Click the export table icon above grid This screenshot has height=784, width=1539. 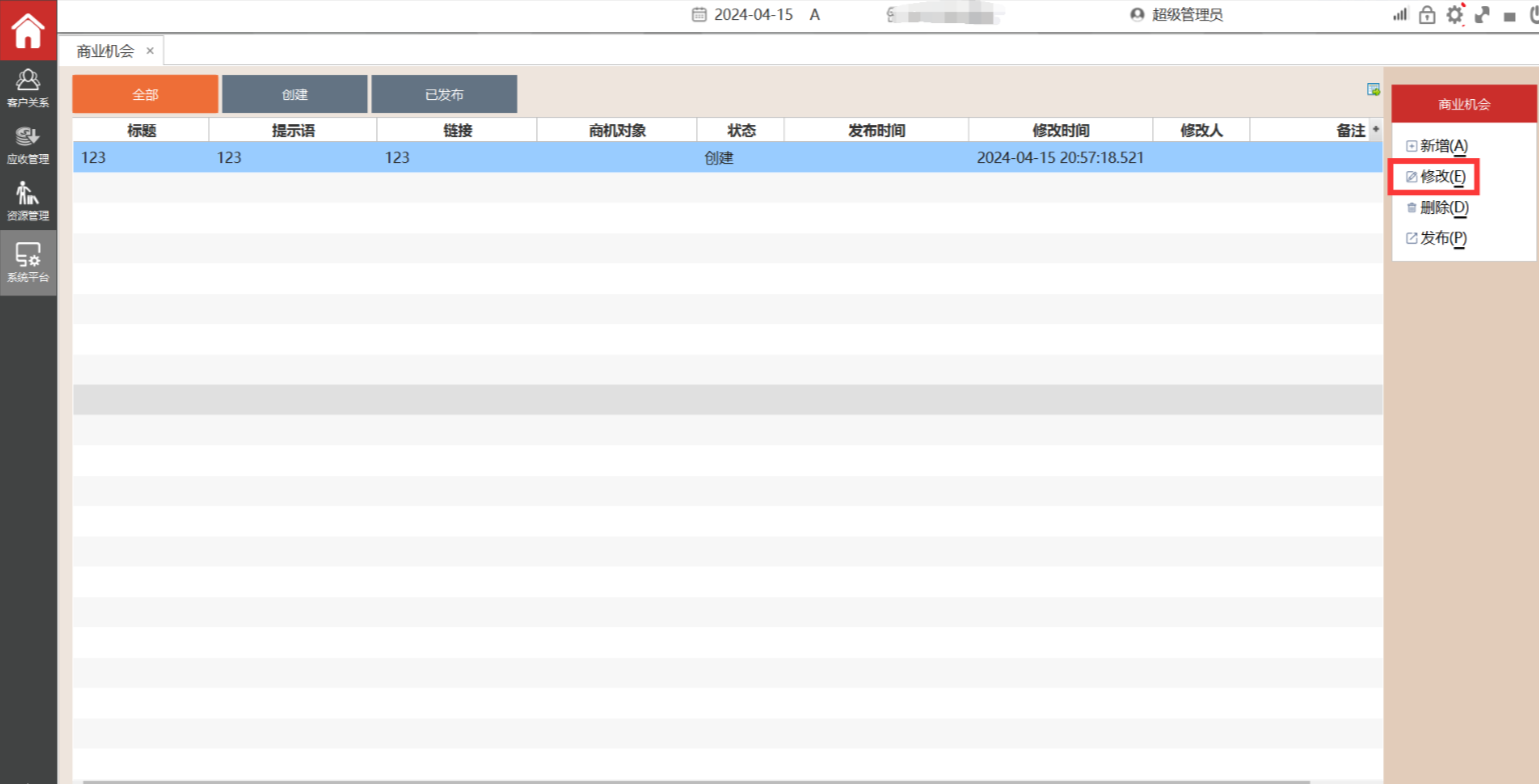pyautogui.click(x=1374, y=90)
